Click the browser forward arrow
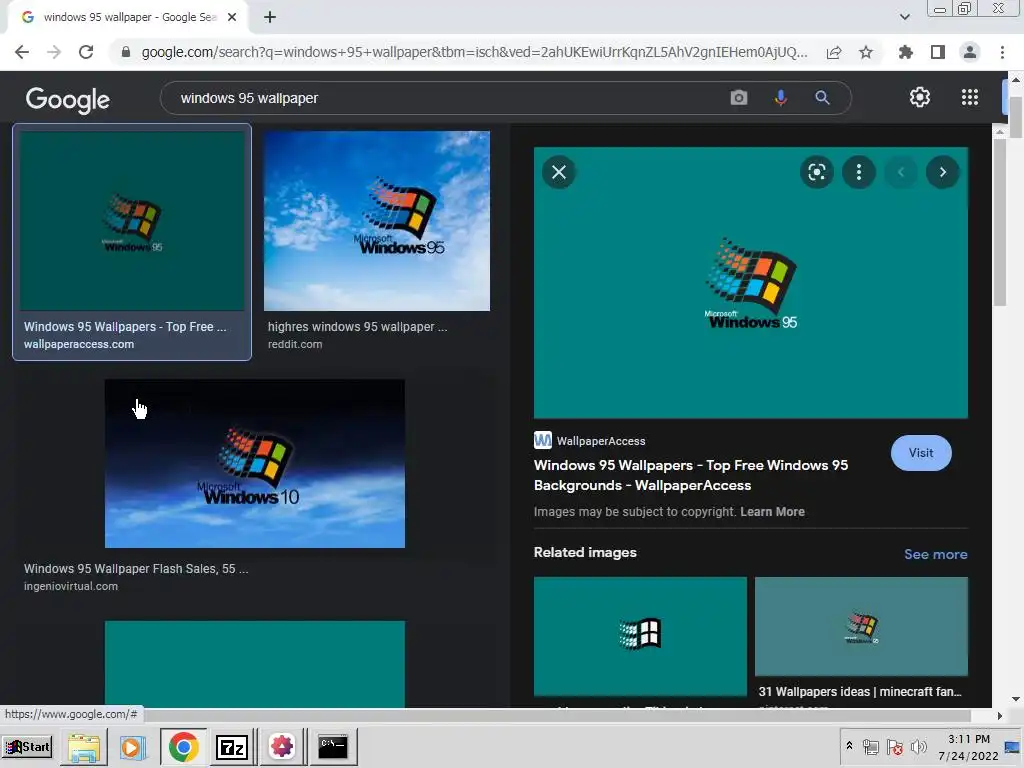This screenshot has width=1024, height=768. (x=54, y=52)
